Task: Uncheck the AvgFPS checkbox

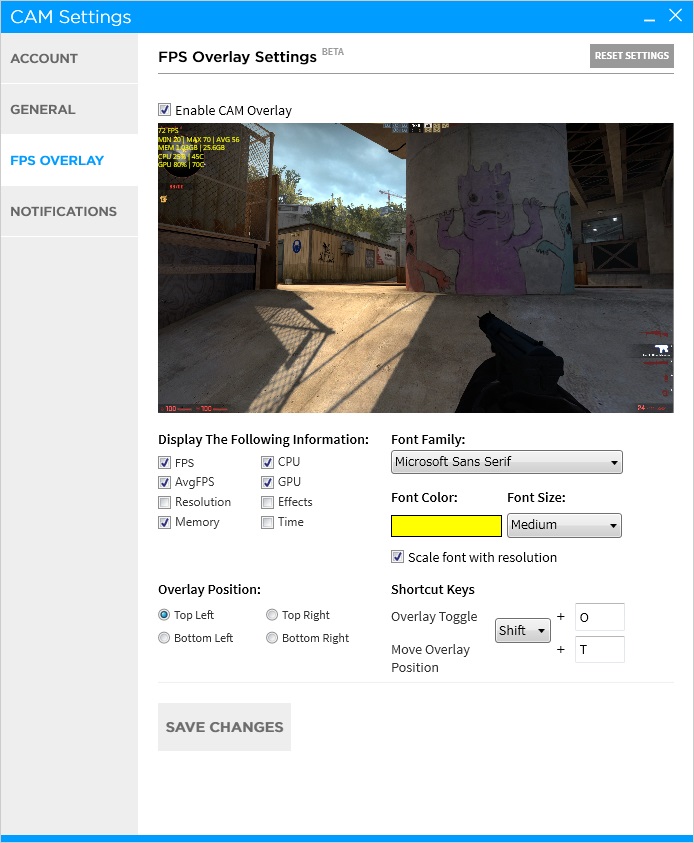Action: click(164, 482)
